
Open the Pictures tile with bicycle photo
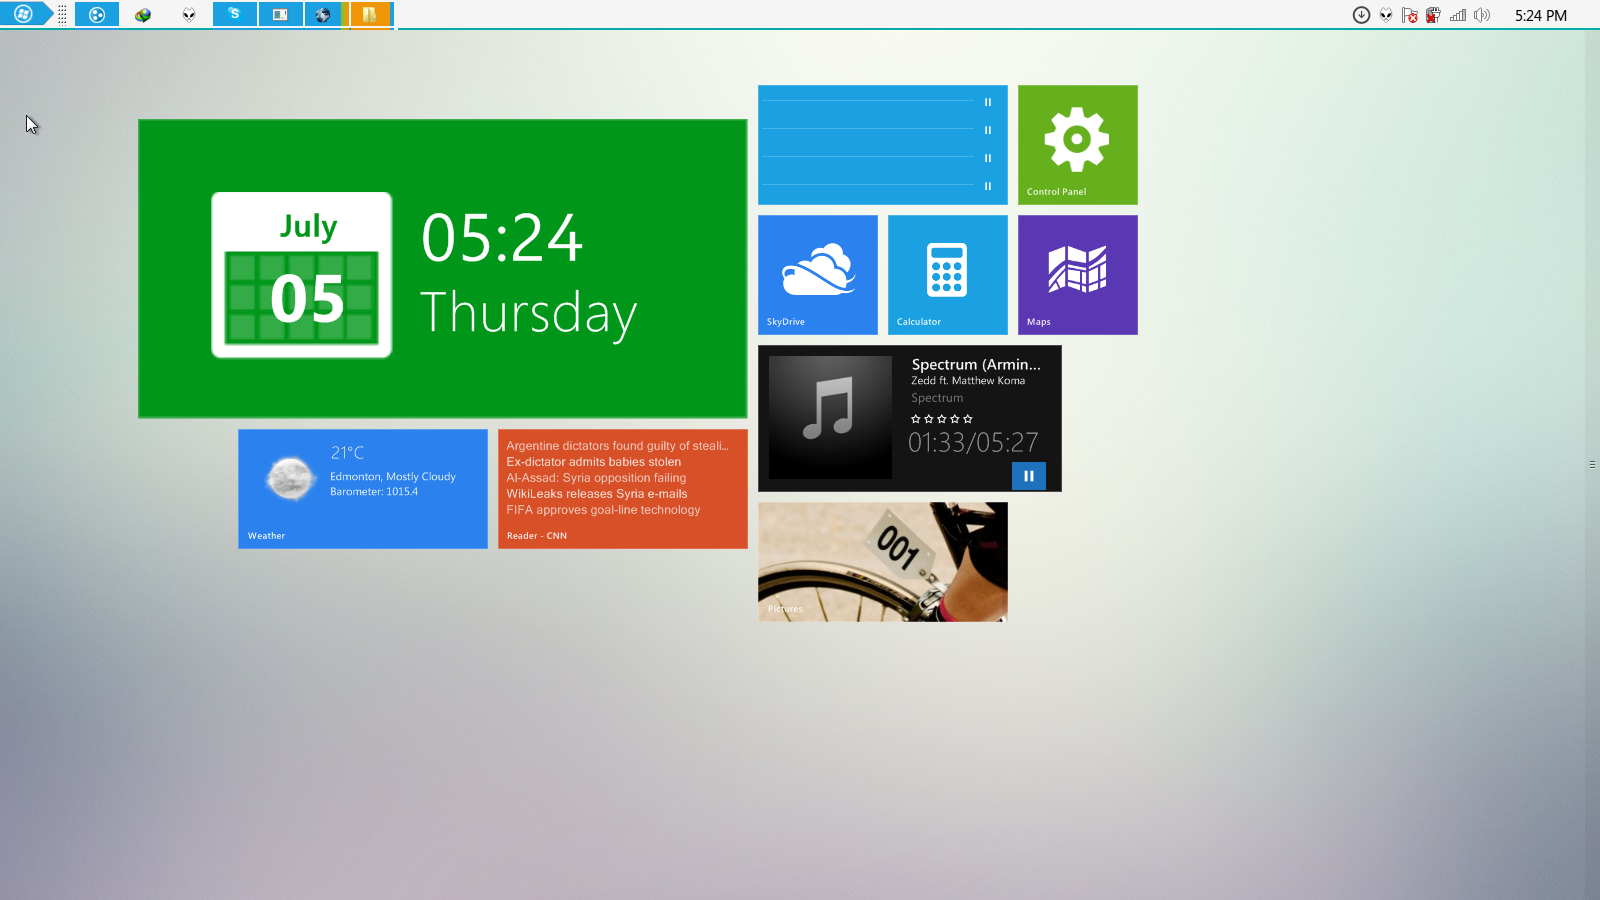pos(882,561)
